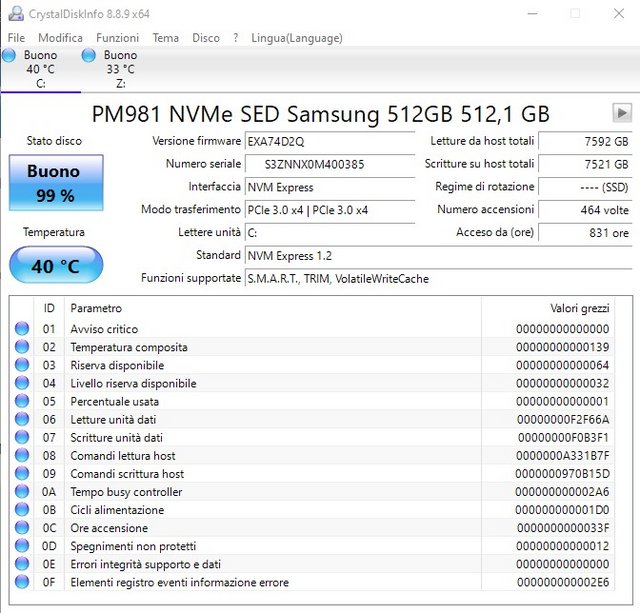
Task: Click the Parametro column header
Action: (273, 308)
